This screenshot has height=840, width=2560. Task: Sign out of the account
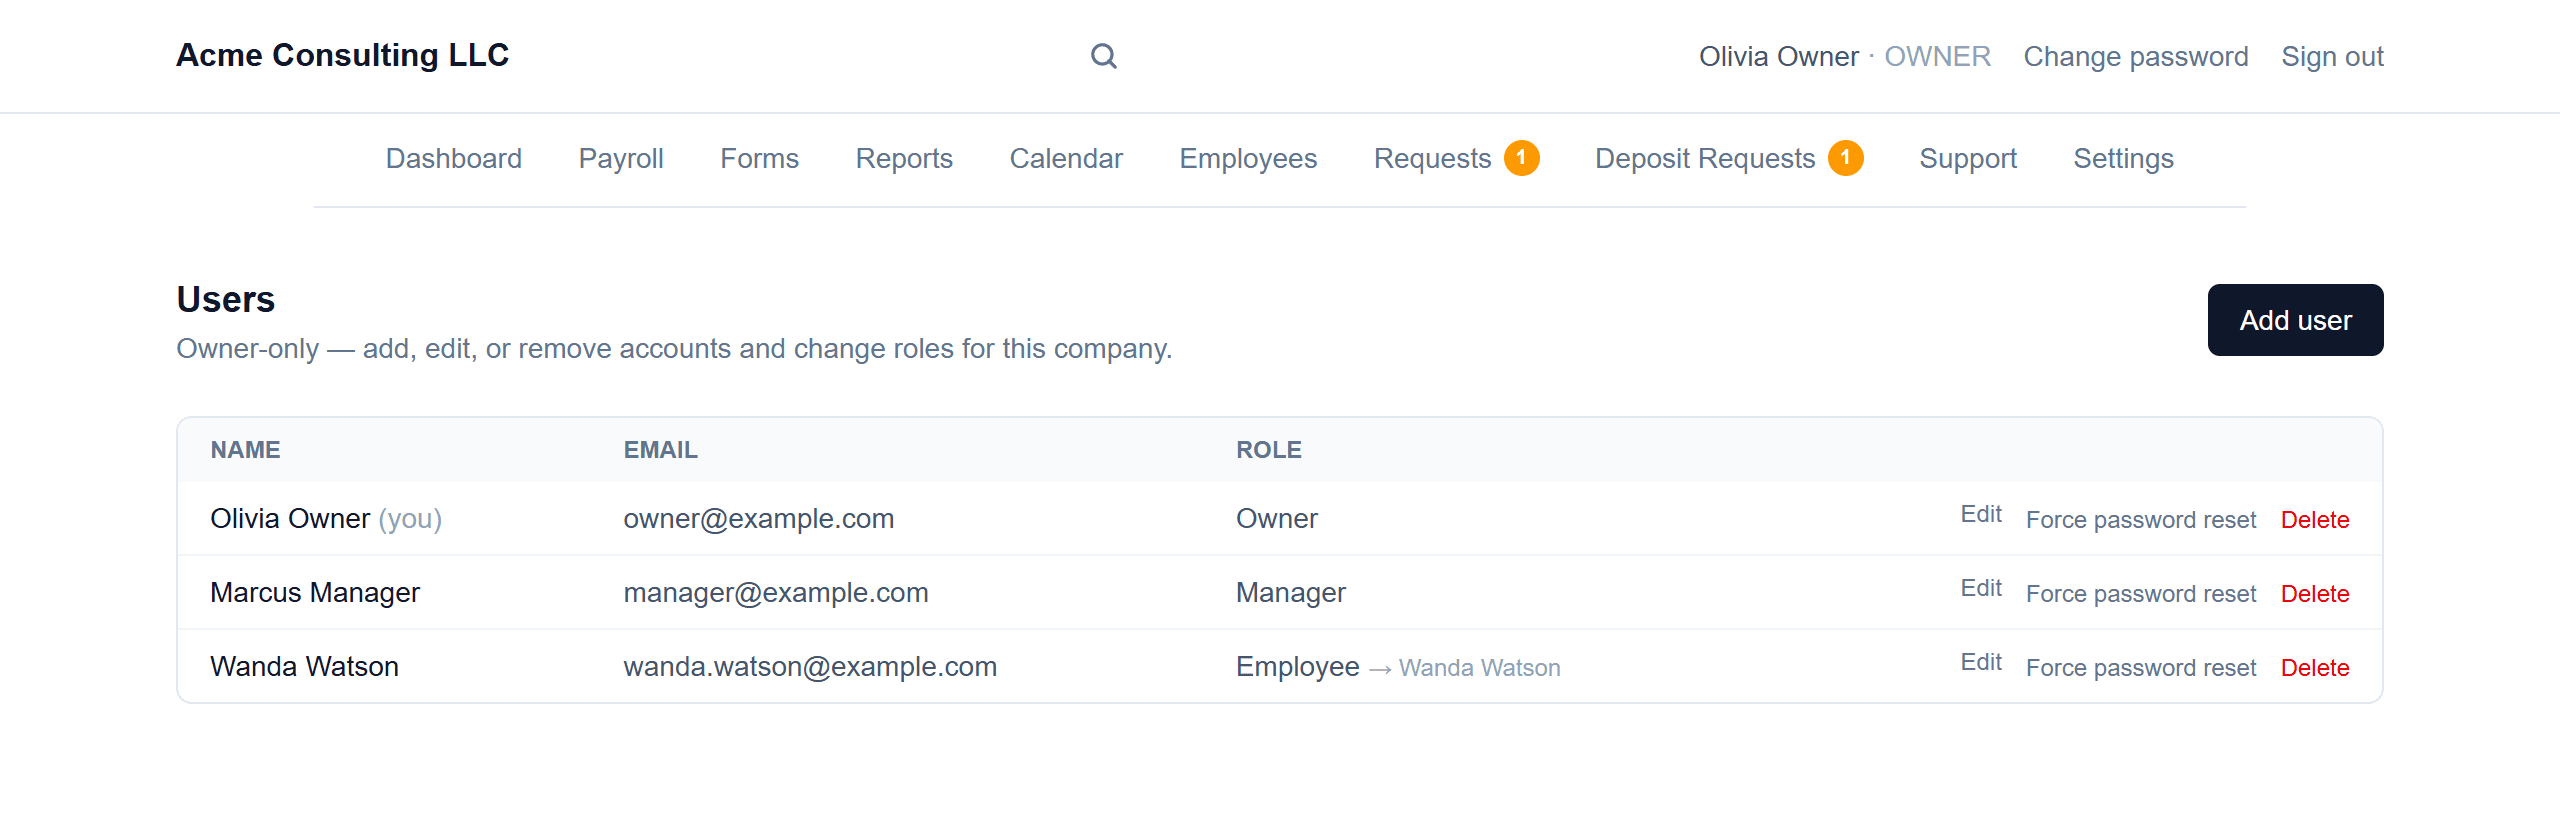pyautogui.click(x=2333, y=56)
